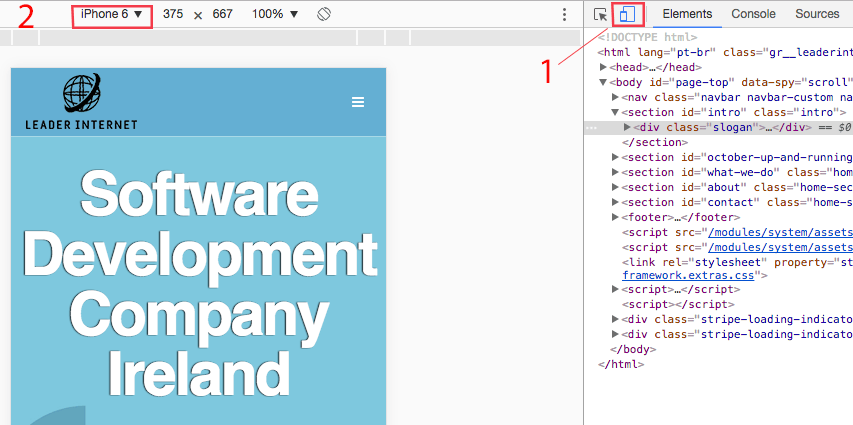Expand the what-we-do section node
The image size is (853, 425).
[615, 173]
